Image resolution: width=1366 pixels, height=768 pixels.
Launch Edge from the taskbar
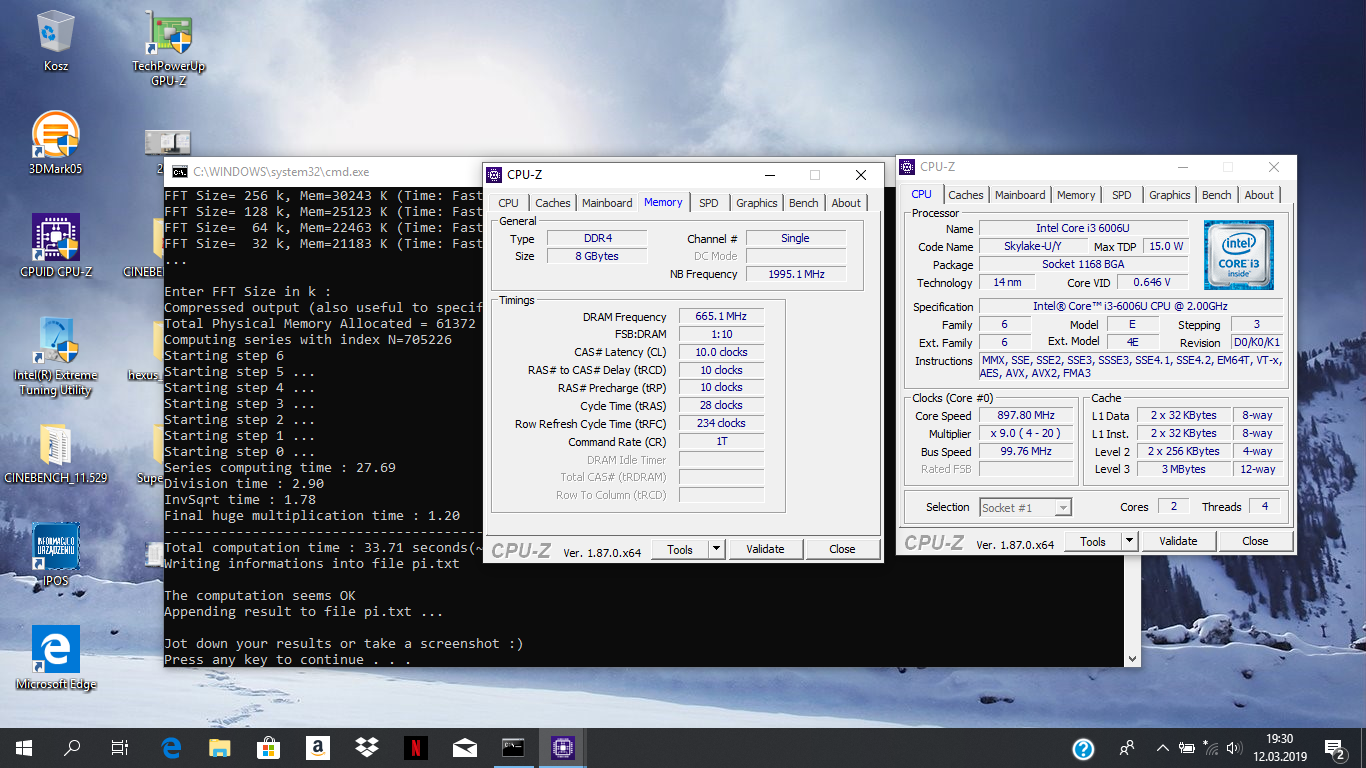pos(171,748)
